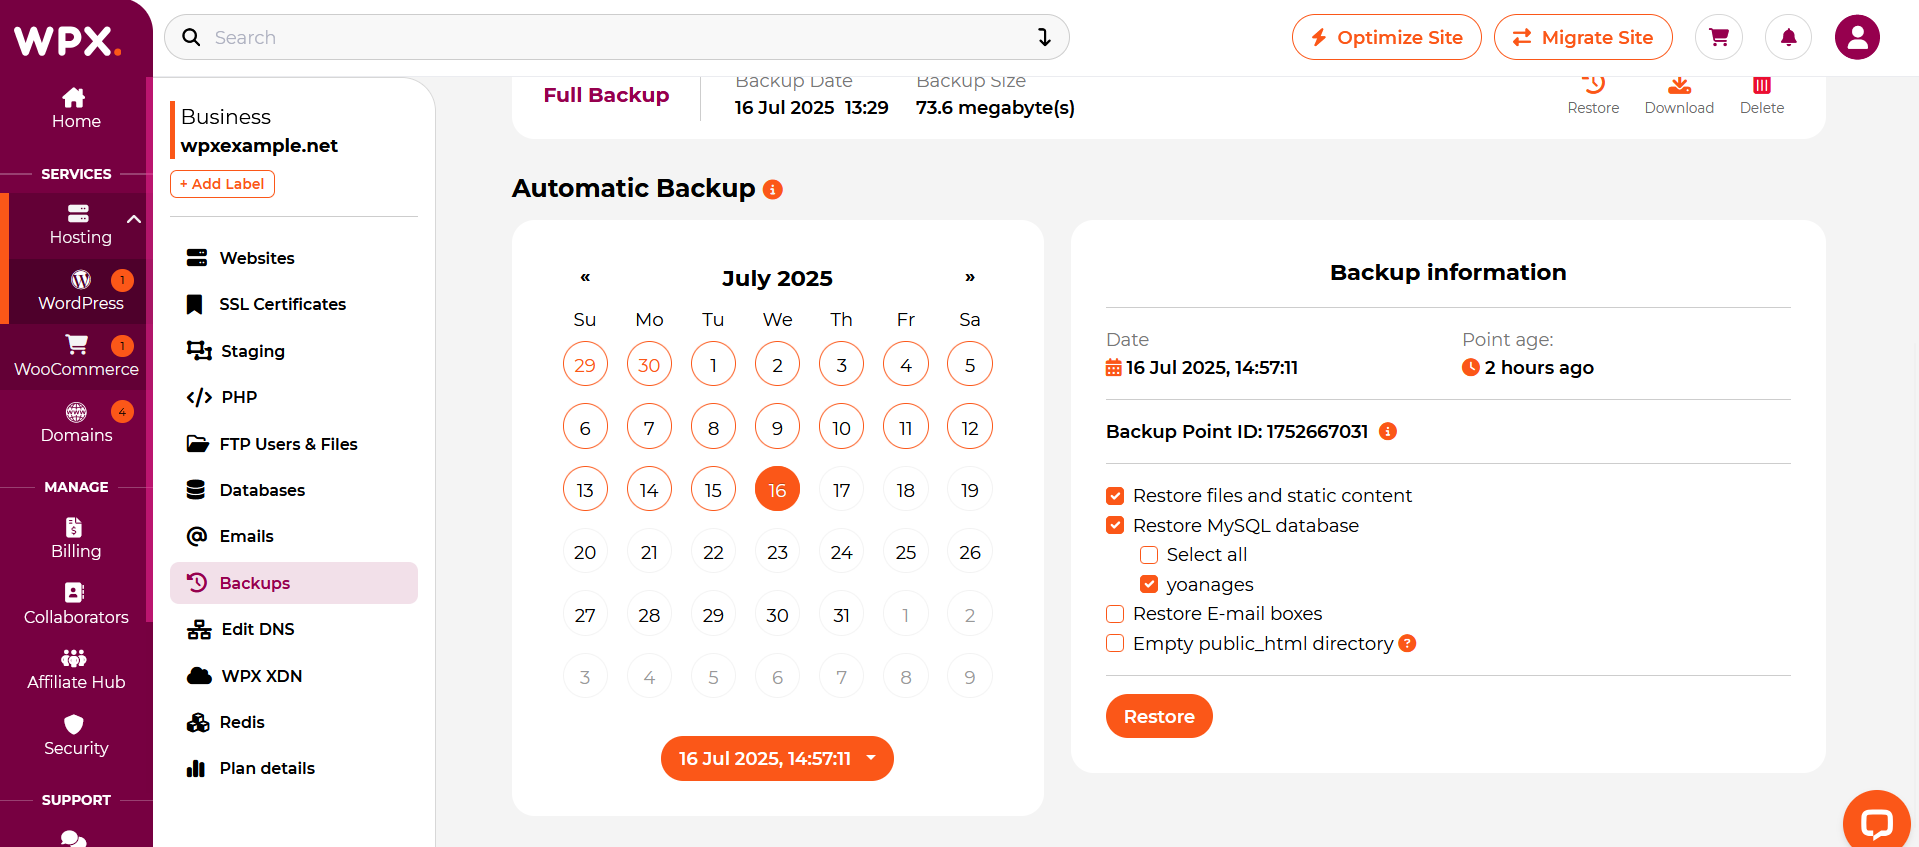The height and width of the screenshot is (847, 1919).
Task: Go to next month in calendar
Action: point(969,277)
